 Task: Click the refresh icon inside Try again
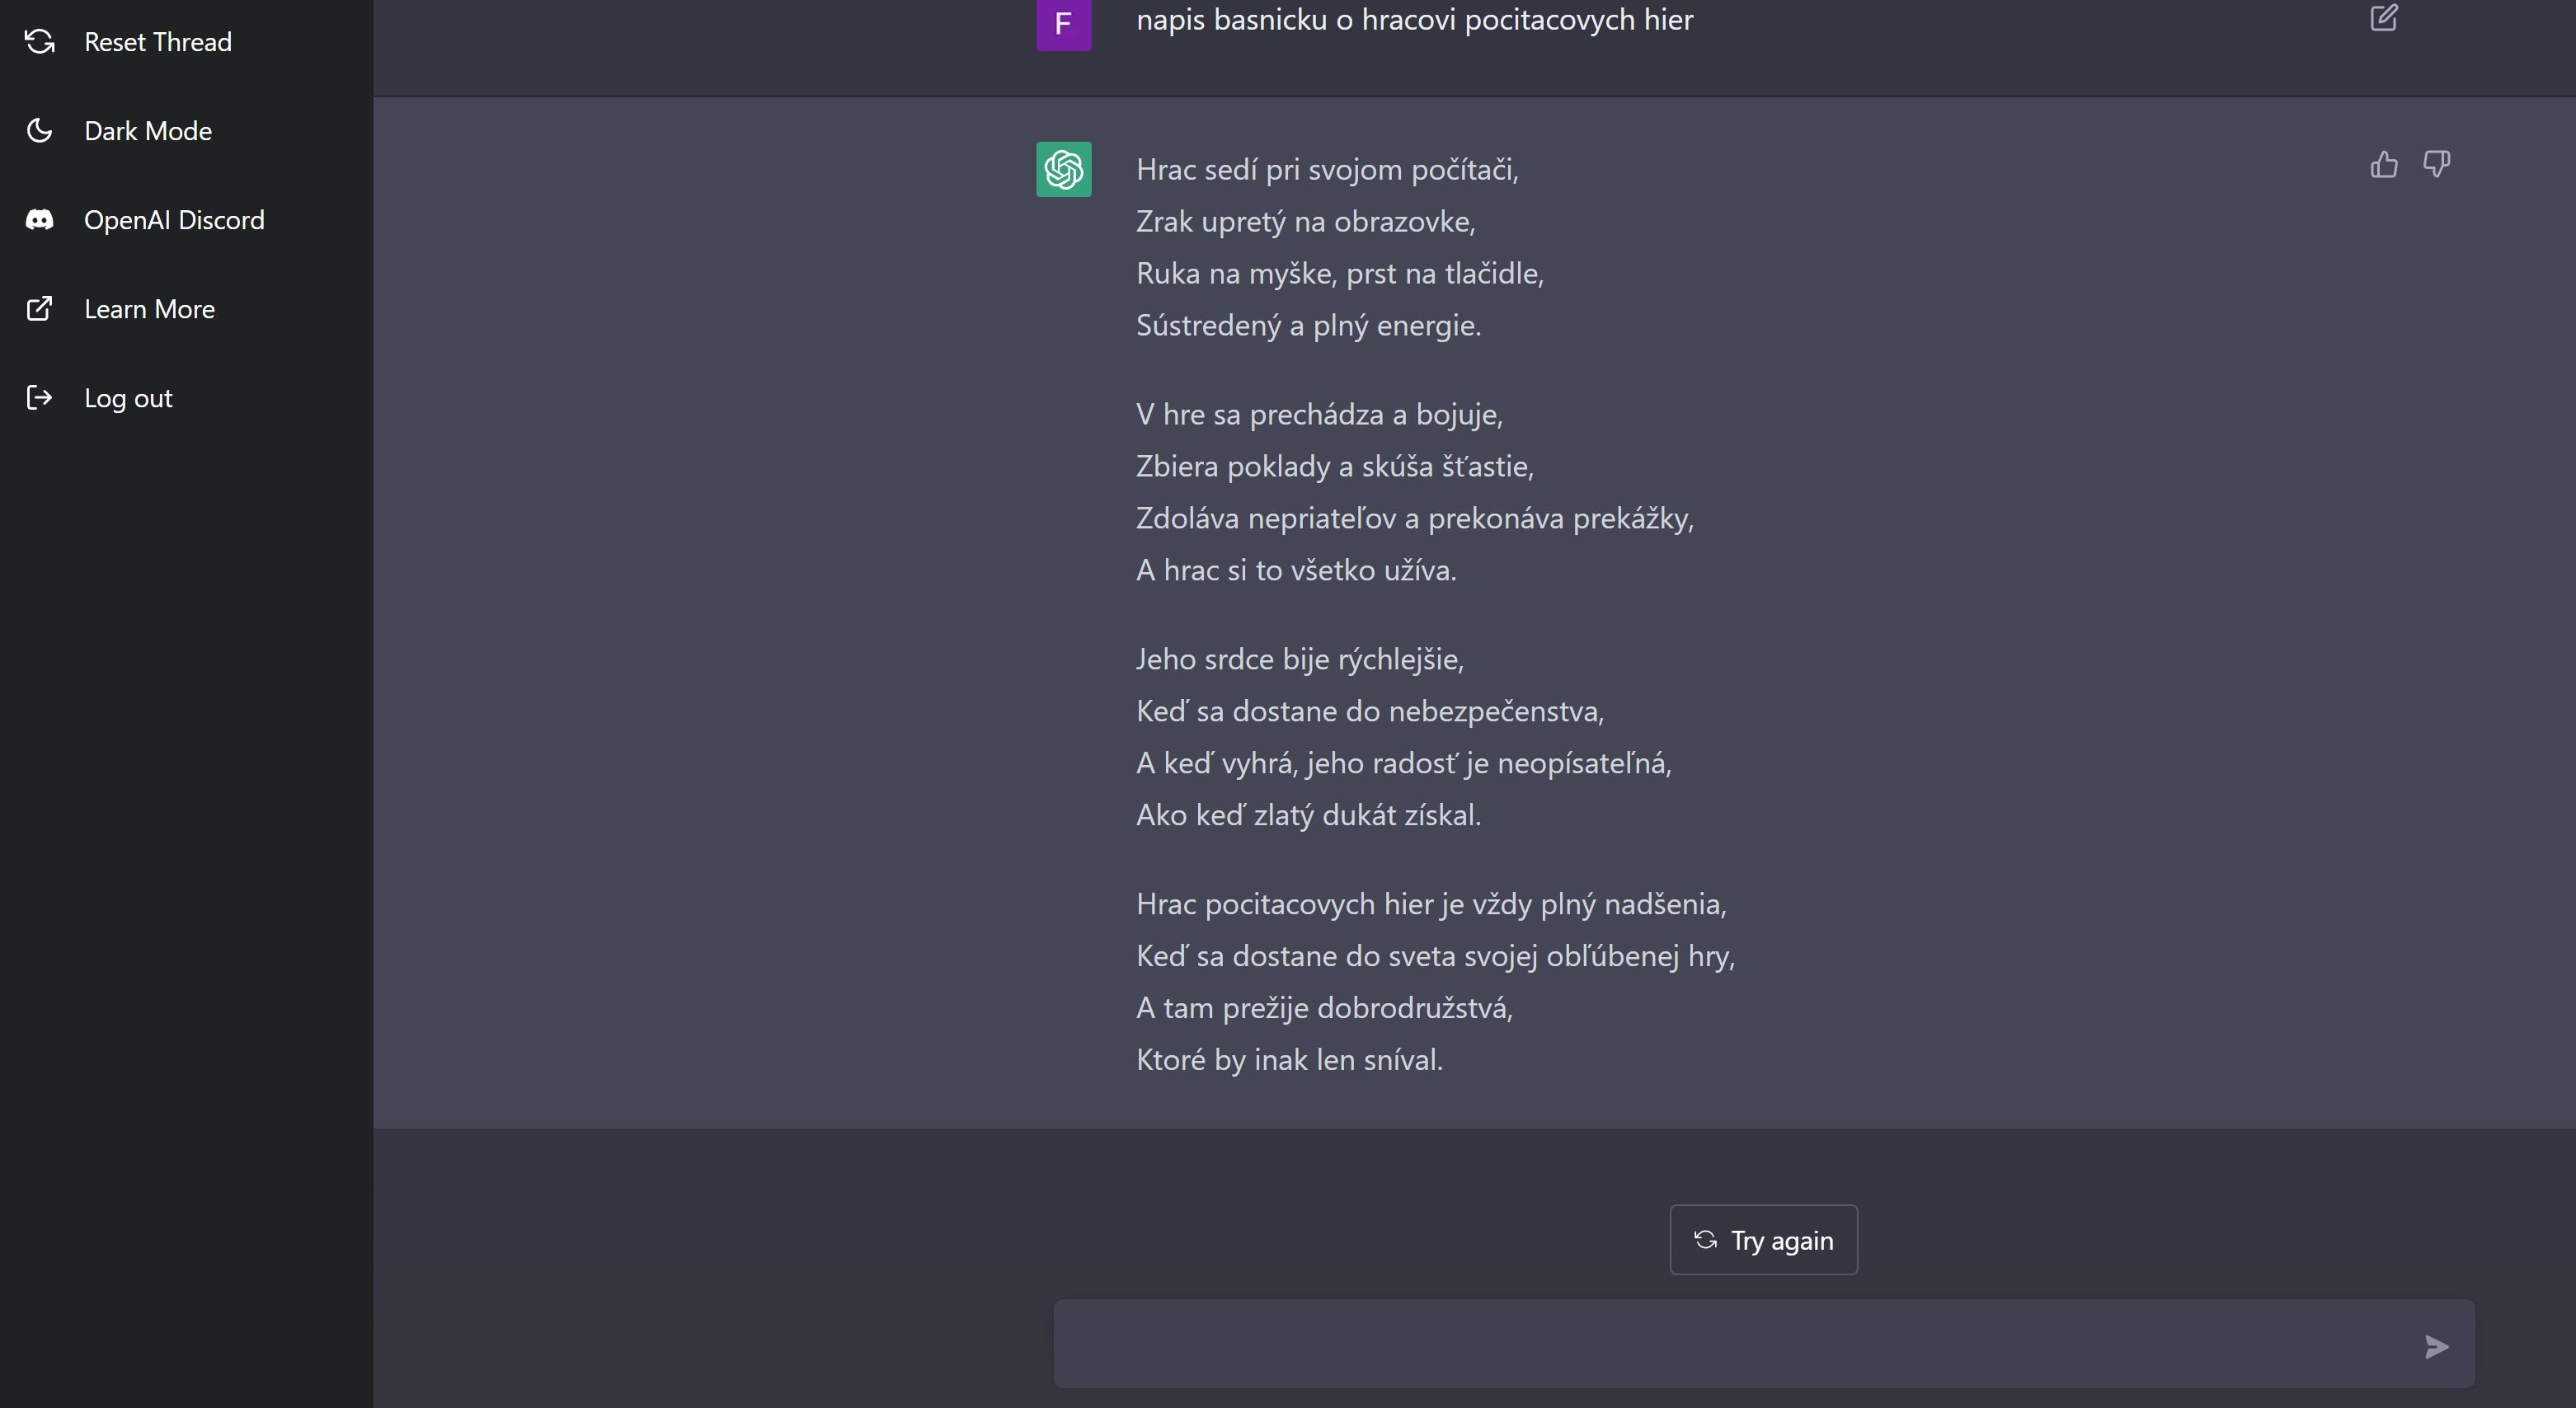click(x=1706, y=1240)
